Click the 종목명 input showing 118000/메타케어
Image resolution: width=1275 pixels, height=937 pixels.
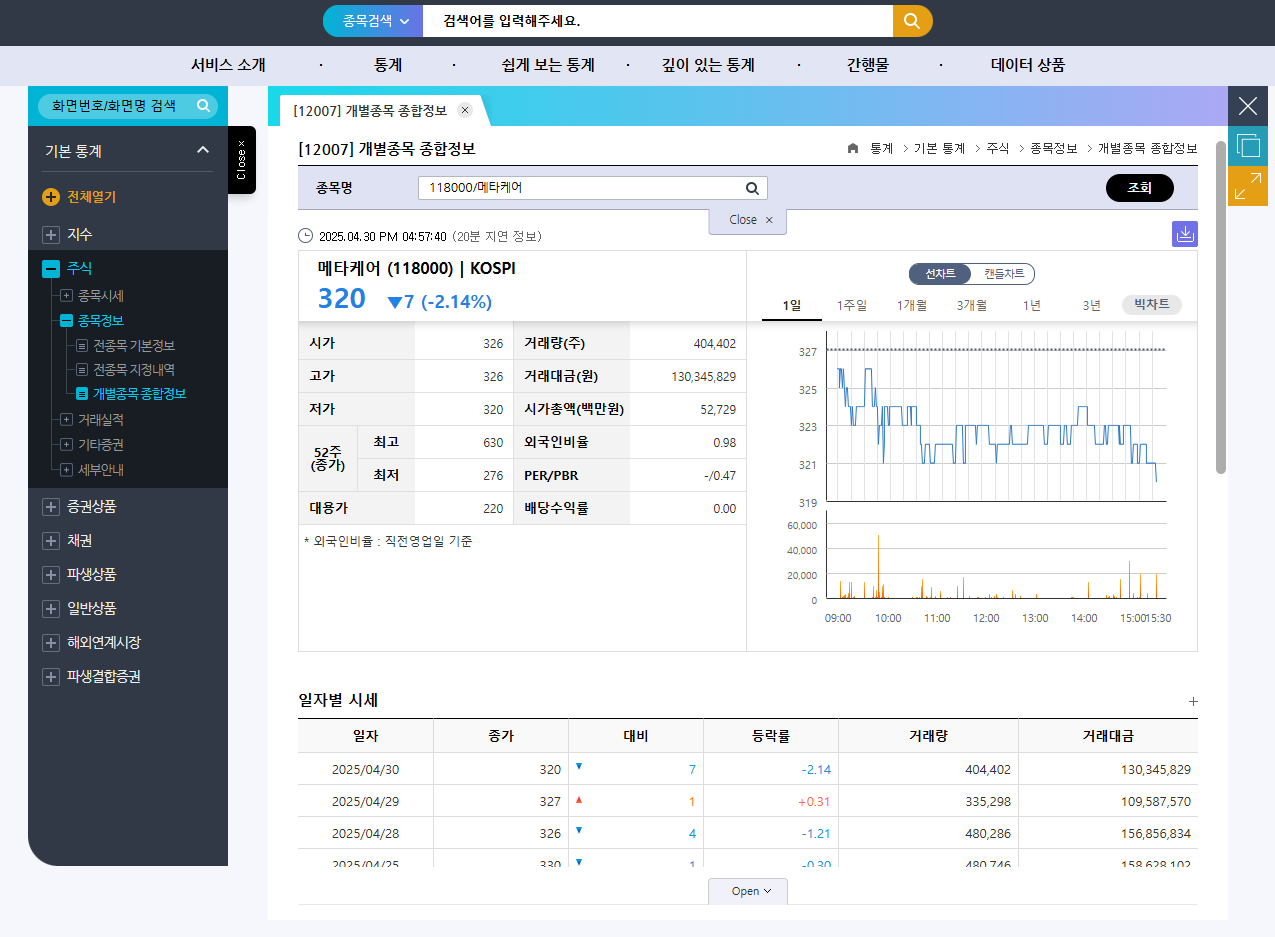[x=593, y=188]
